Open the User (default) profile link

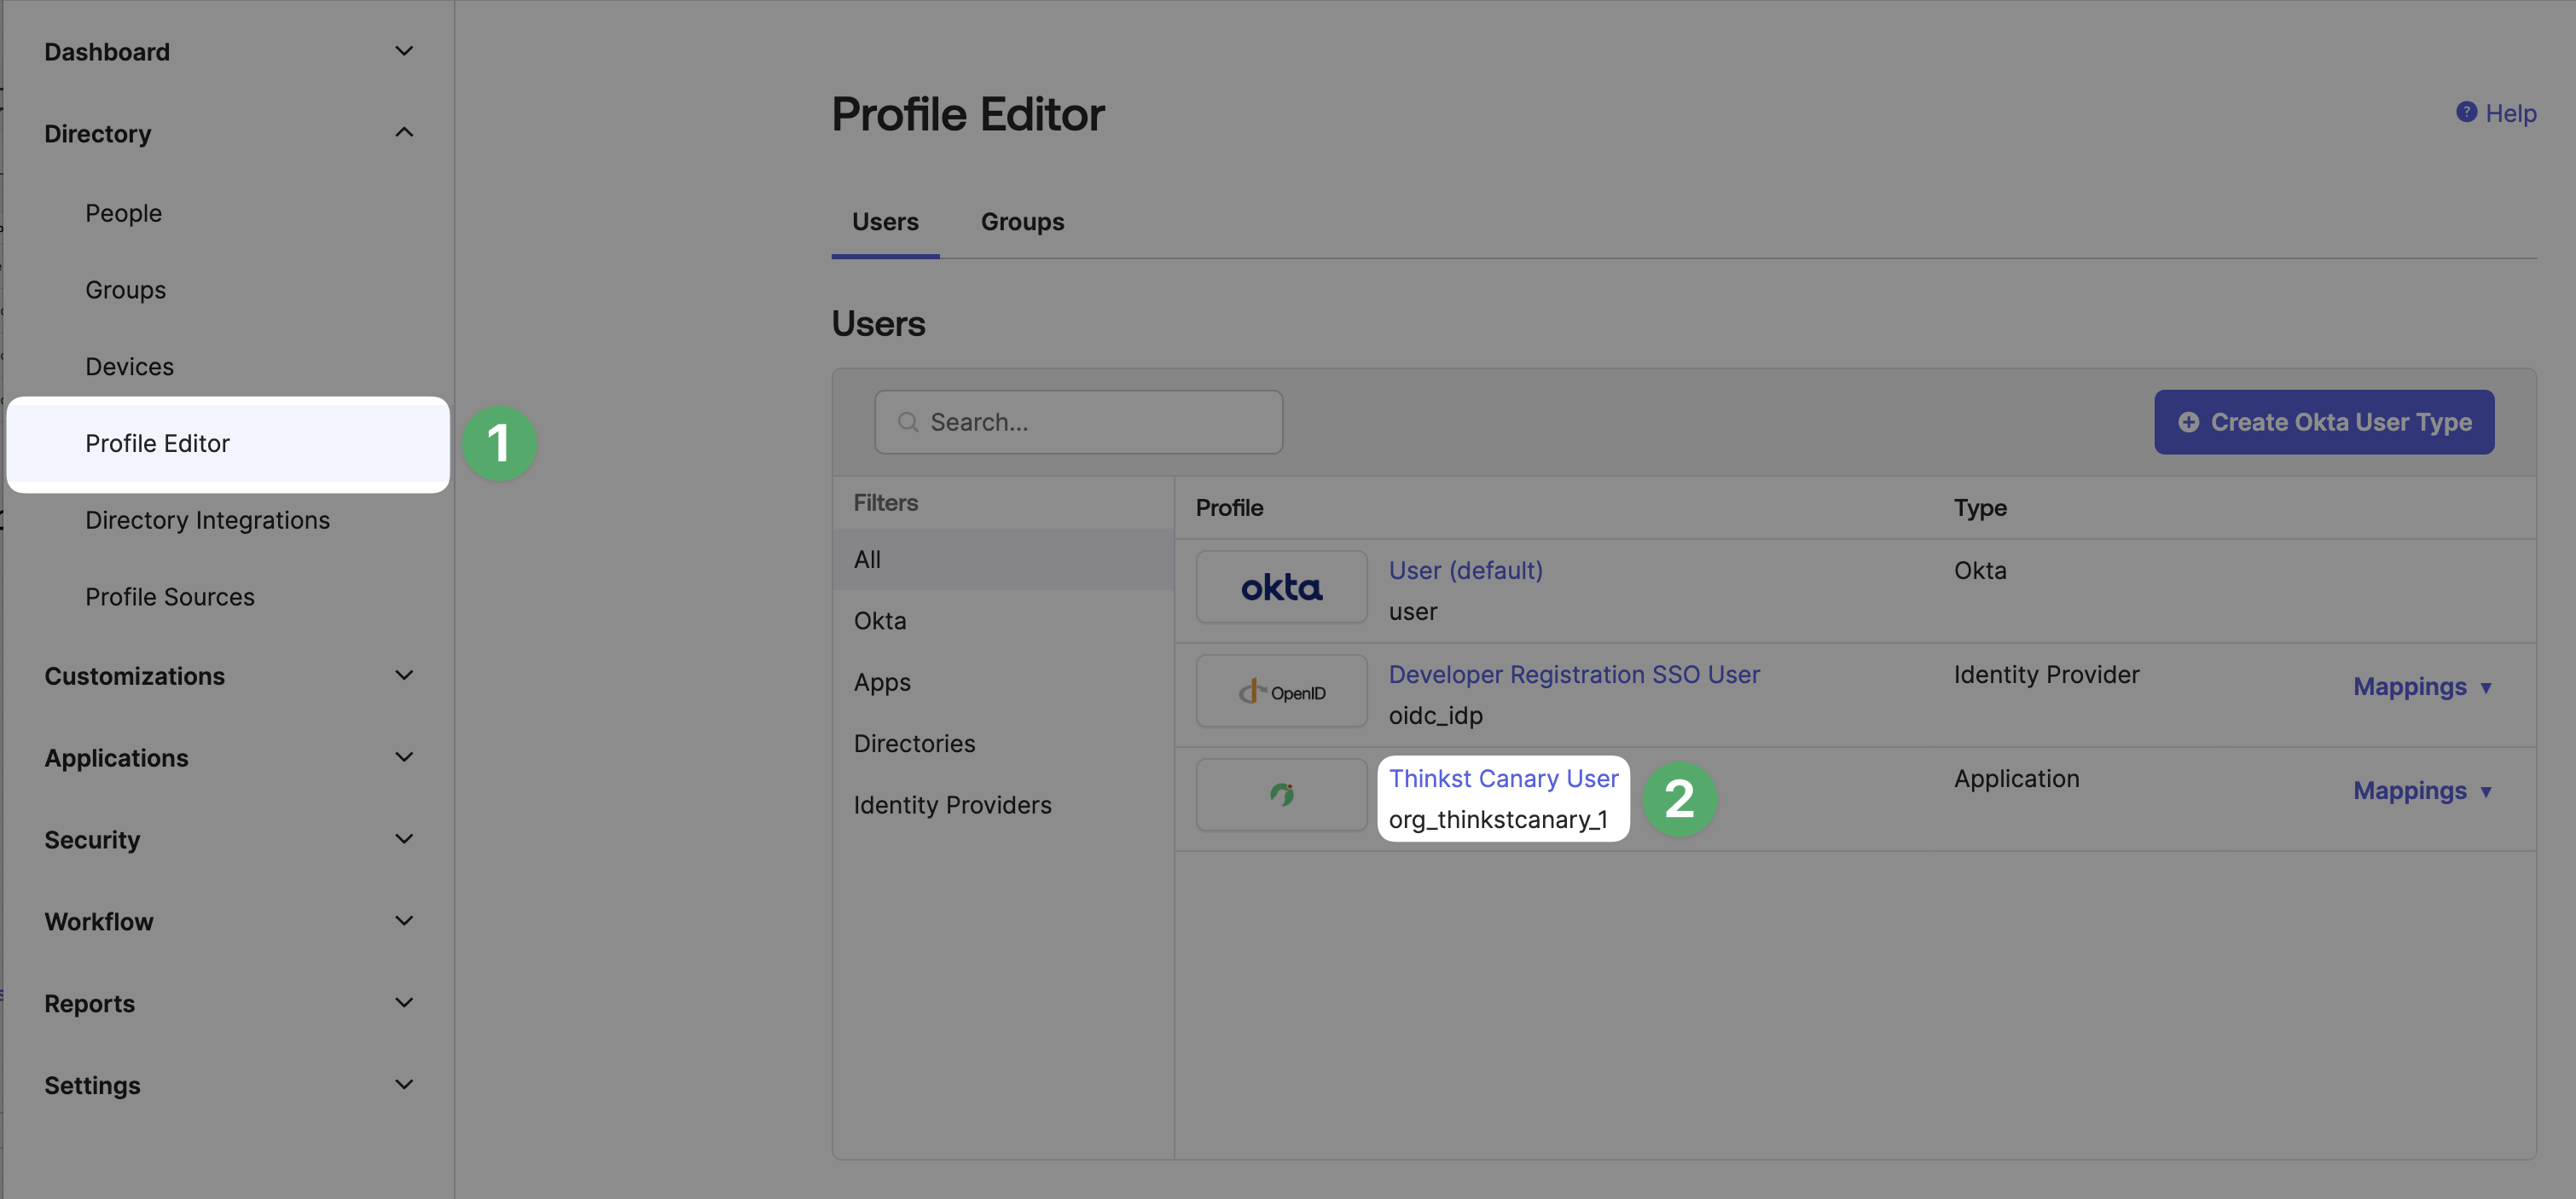[x=1465, y=570]
